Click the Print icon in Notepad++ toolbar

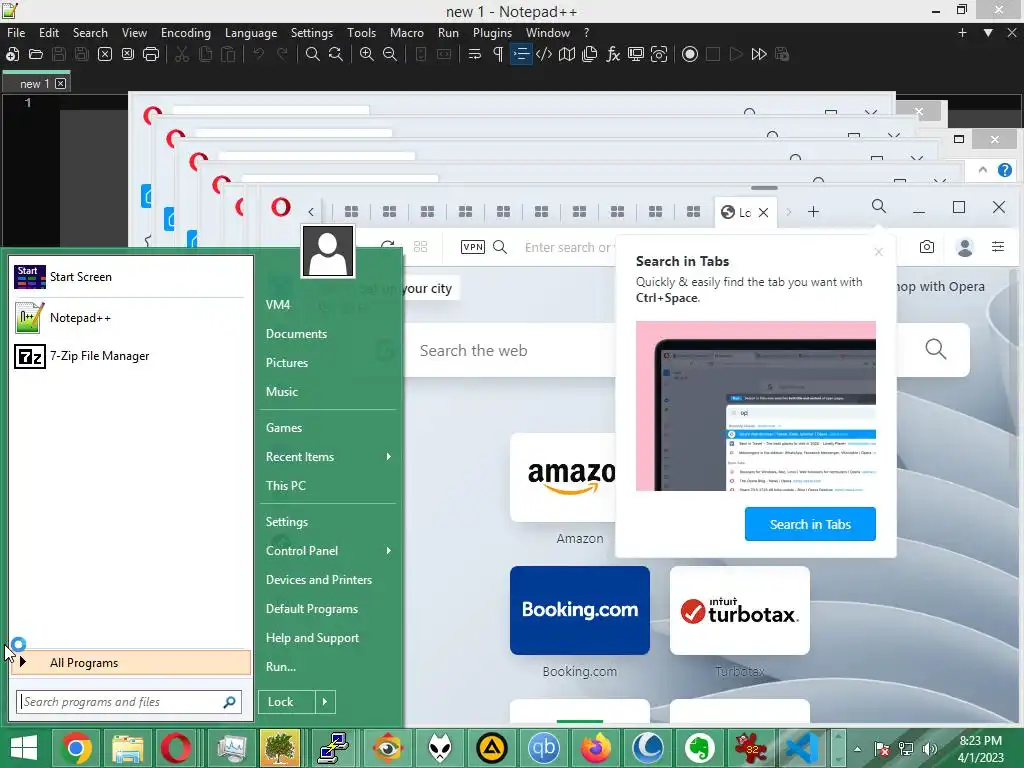pyautogui.click(x=151, y=54)
